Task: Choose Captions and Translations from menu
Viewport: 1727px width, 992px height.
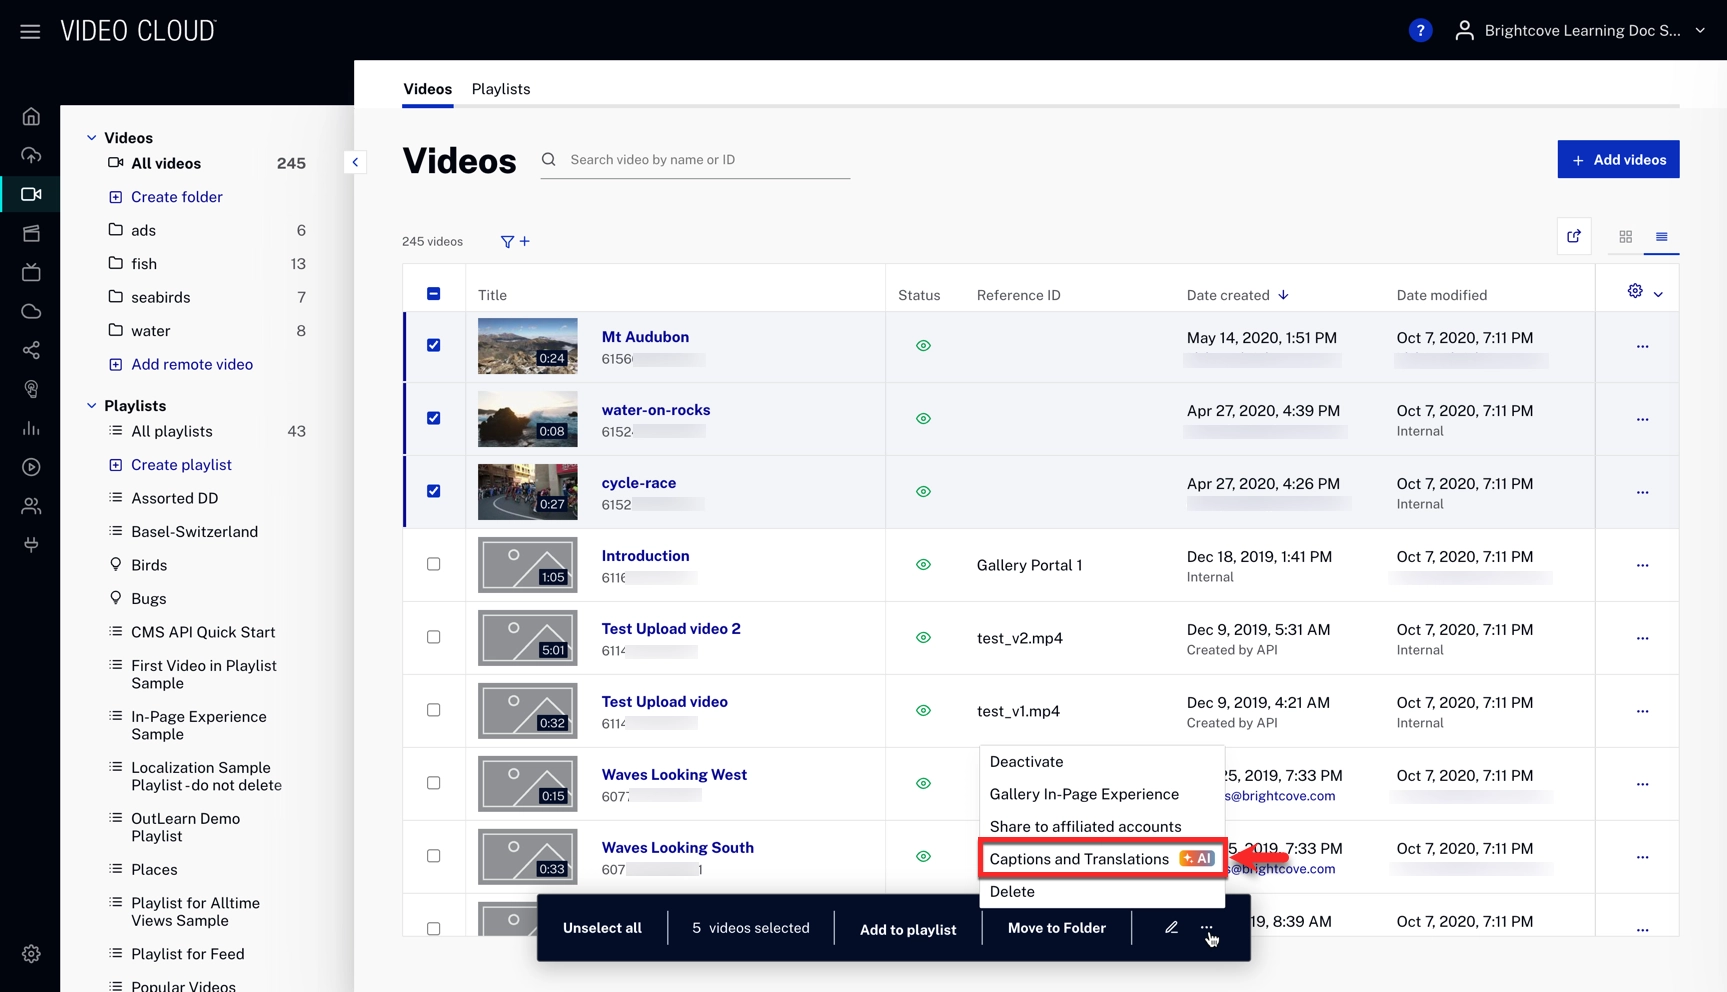Action: 1079,859
